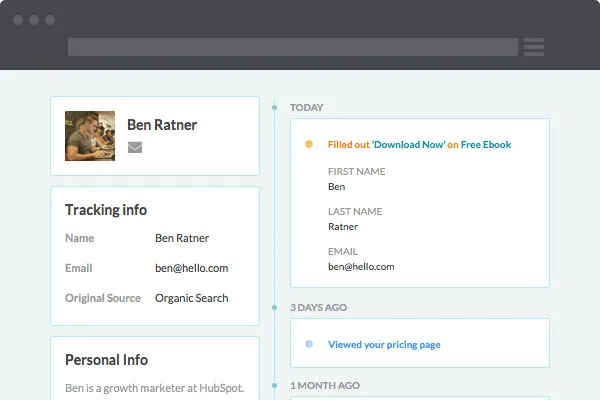Click the blue dot beside pricing page event
Viewport: 600px width, 400px height.
pos(308,345)
